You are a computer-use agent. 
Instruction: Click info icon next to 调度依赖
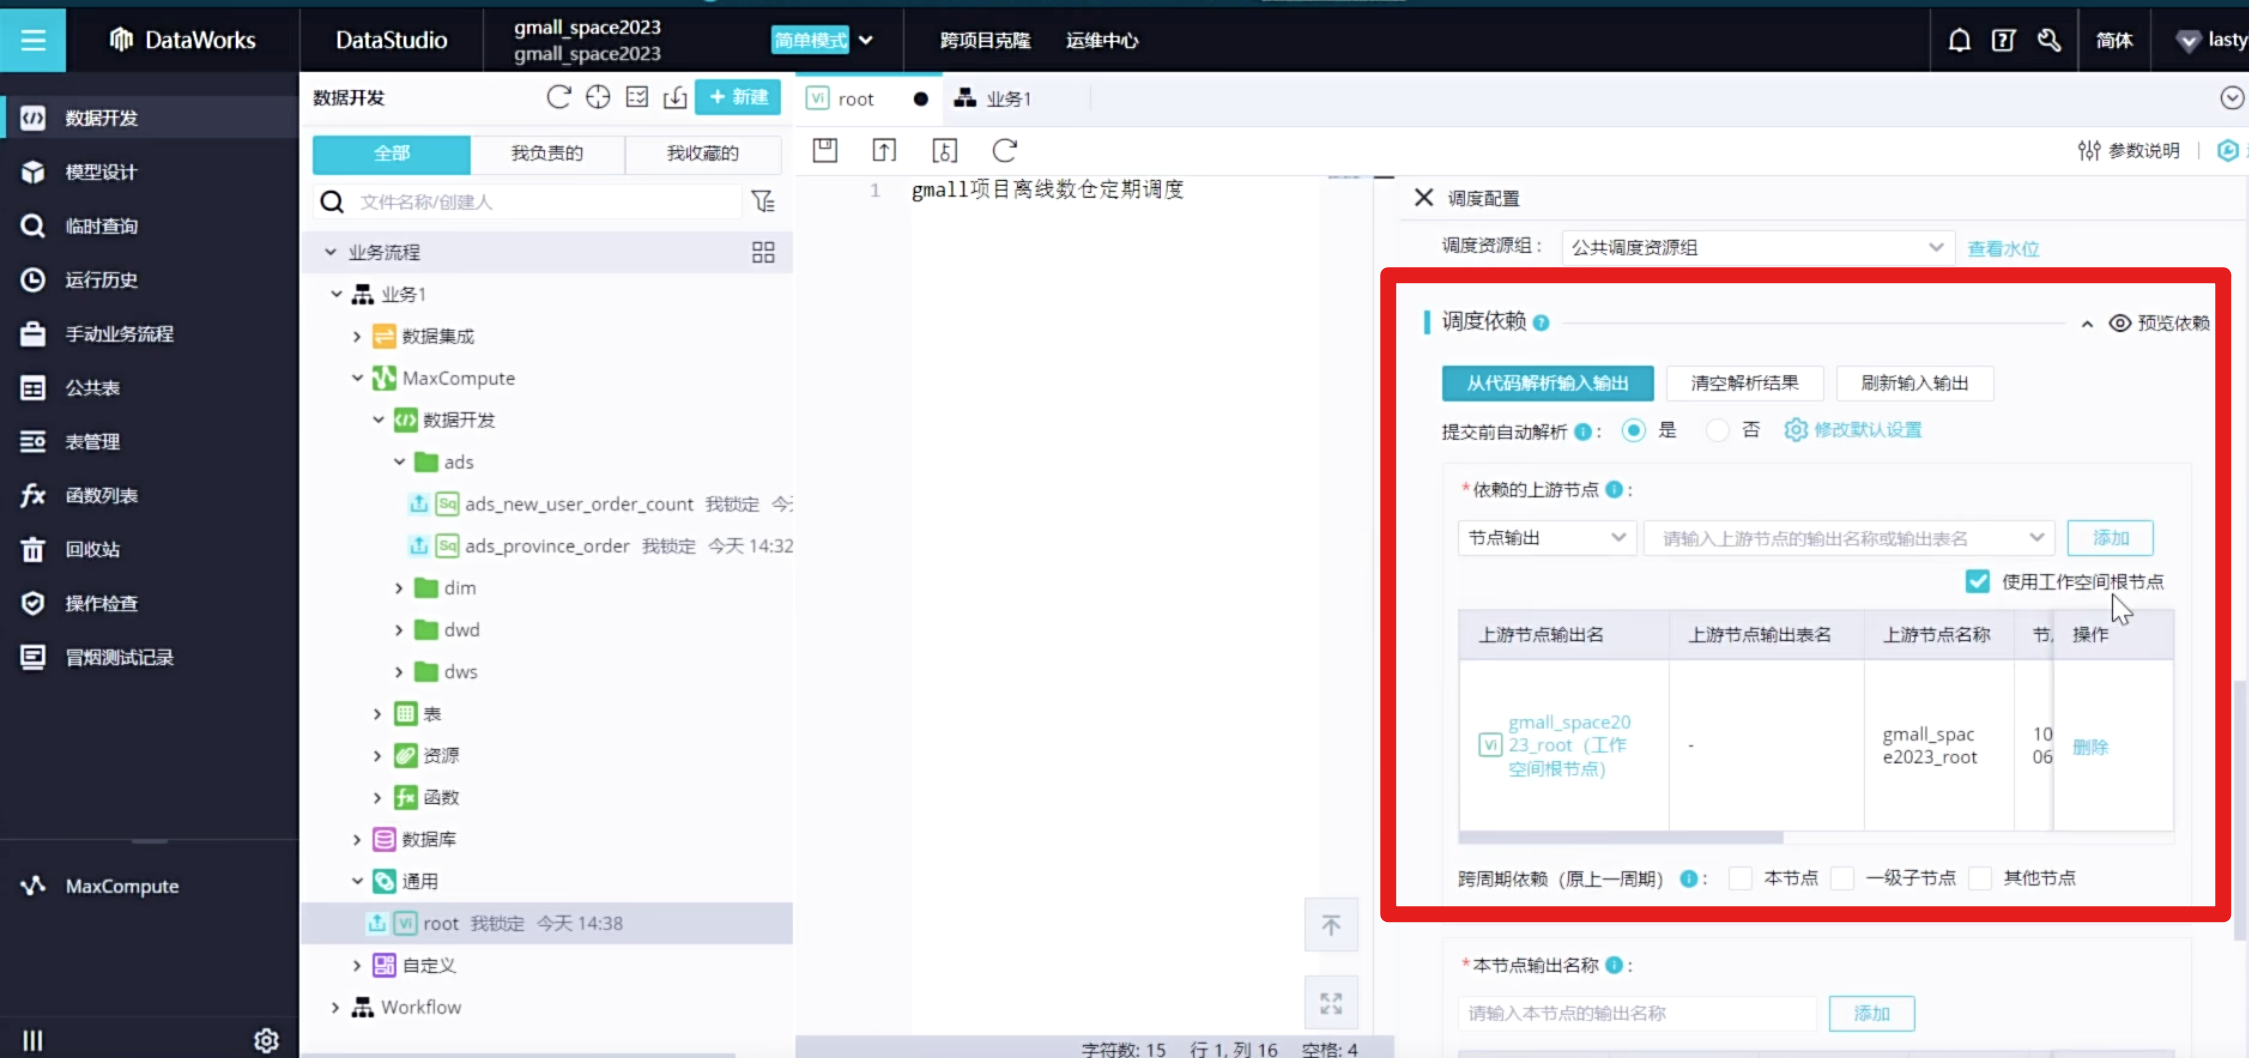(1541, 323)
